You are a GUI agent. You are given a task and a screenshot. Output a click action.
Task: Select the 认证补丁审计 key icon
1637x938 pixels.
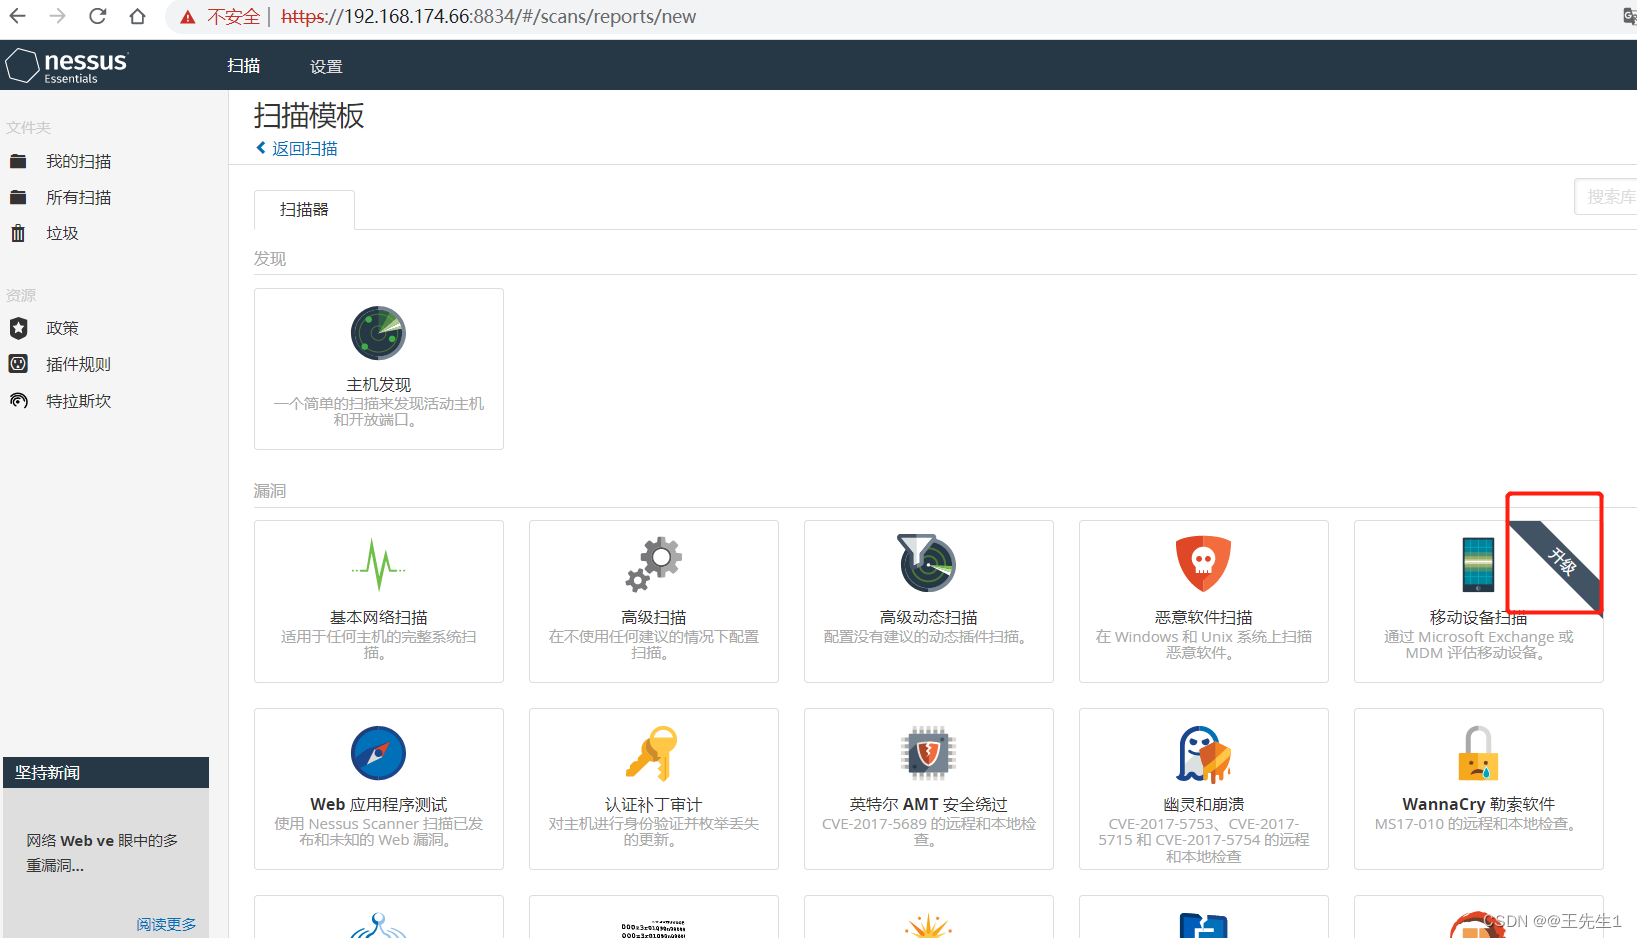(x=652, y=753)
